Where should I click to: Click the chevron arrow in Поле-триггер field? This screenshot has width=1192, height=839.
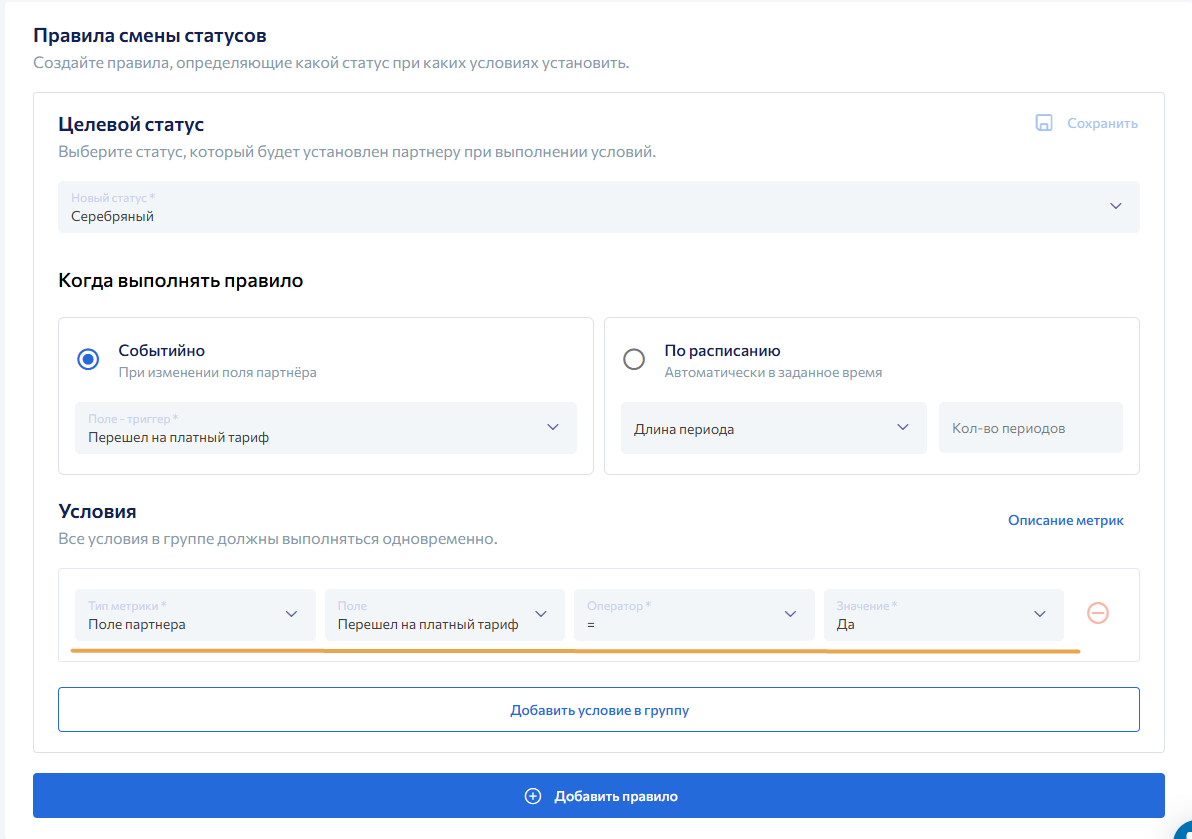[x=553, y=427]
